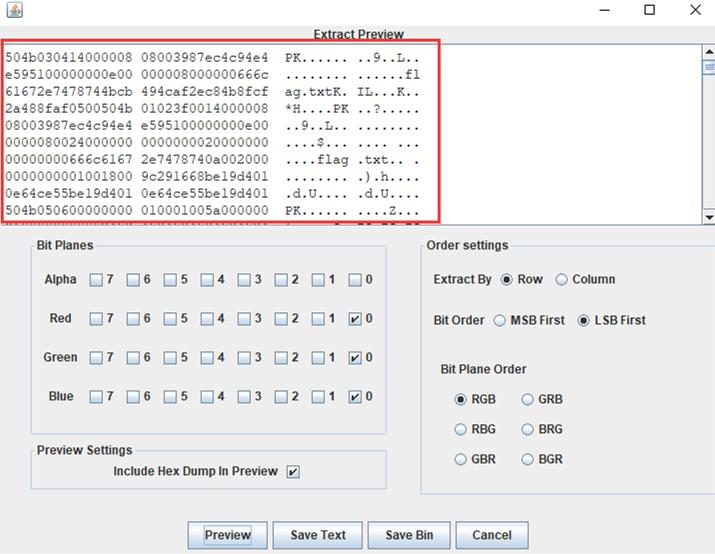Enable Alpha bit plane 4 checkbox
This screenshot has width=715, height=554.
tap(207, 280)
